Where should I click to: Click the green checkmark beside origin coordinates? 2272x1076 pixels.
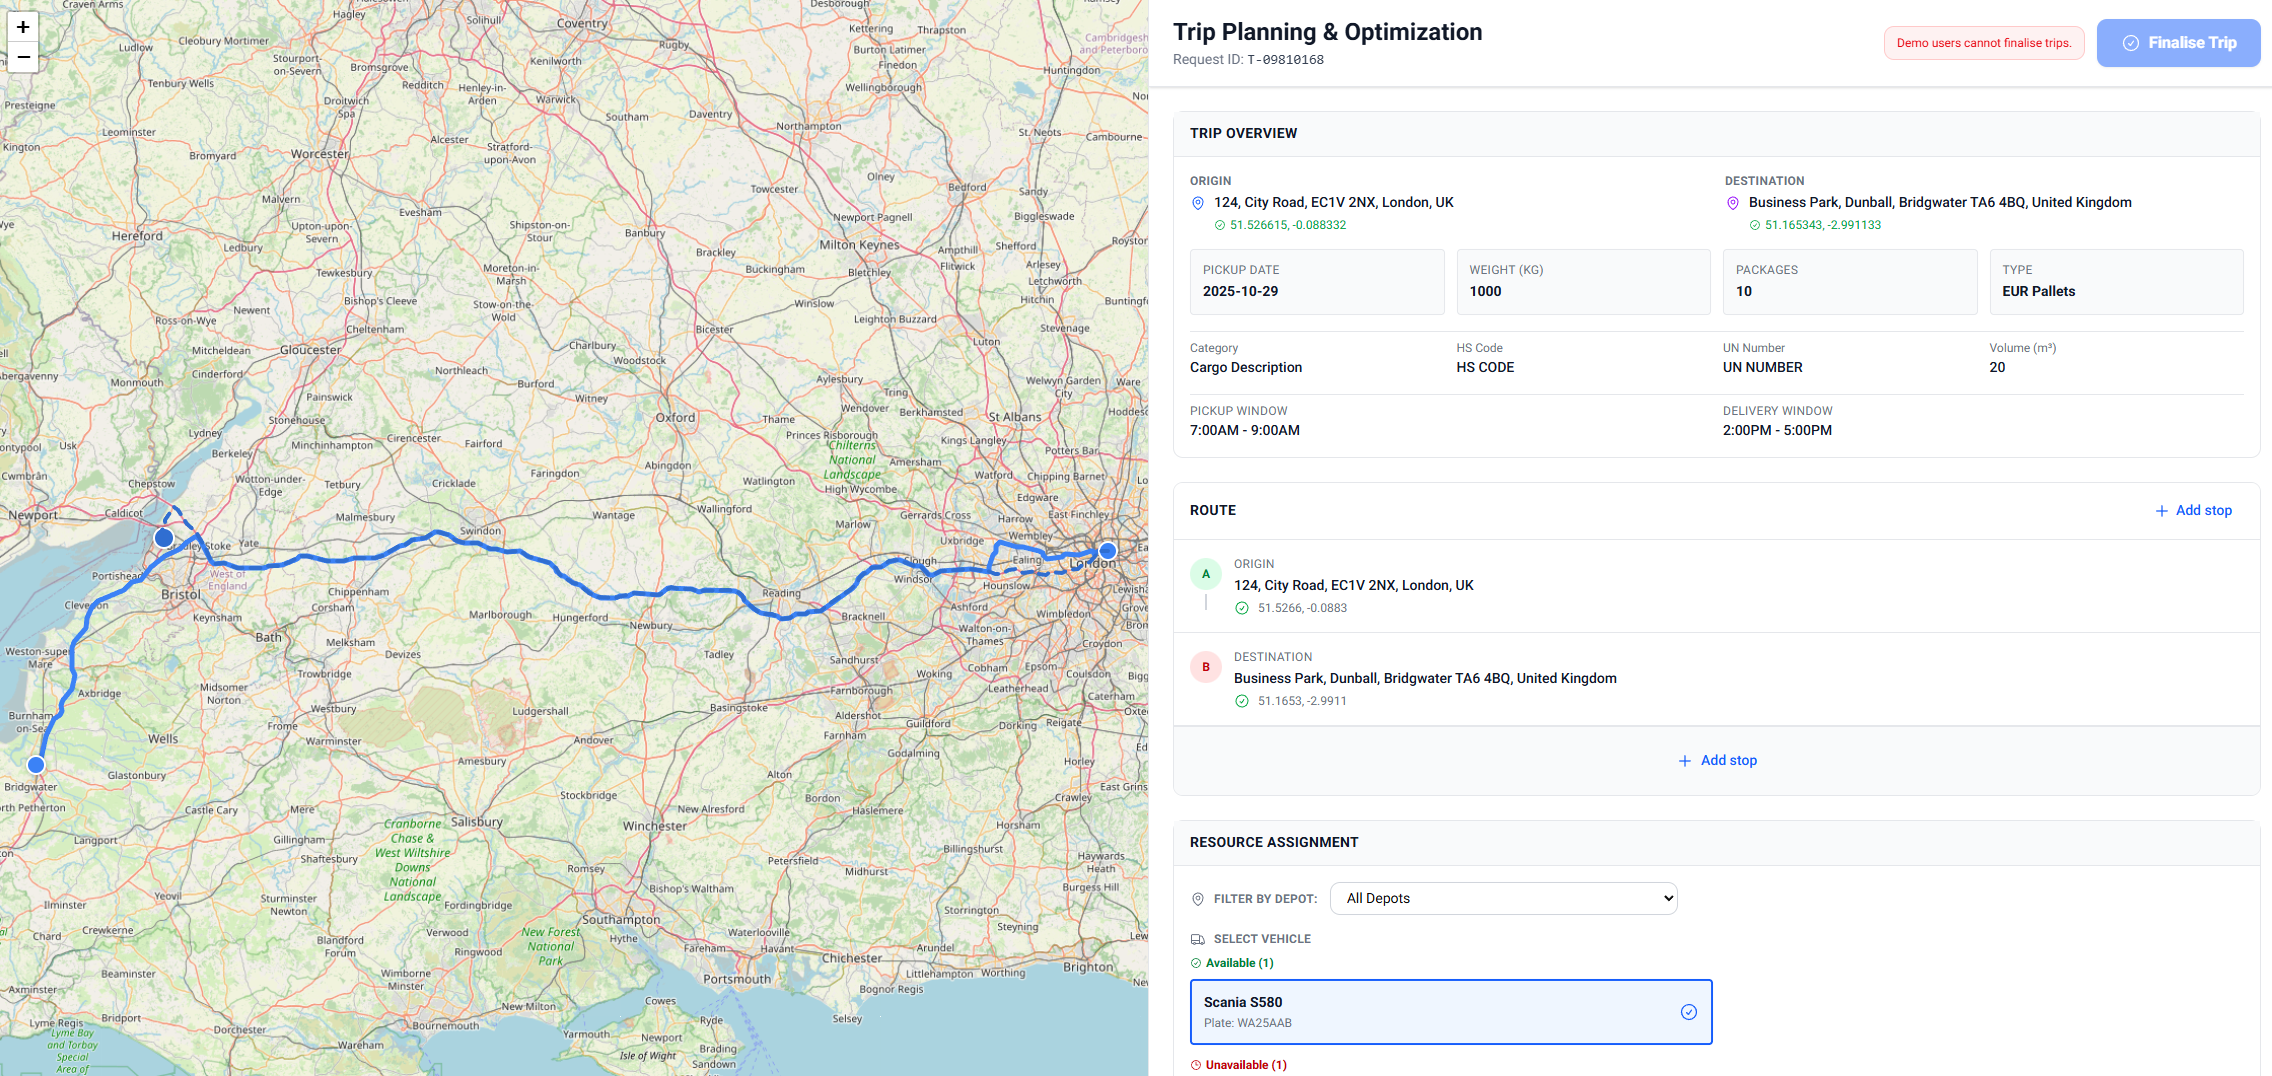click(x=1219, y=224)
